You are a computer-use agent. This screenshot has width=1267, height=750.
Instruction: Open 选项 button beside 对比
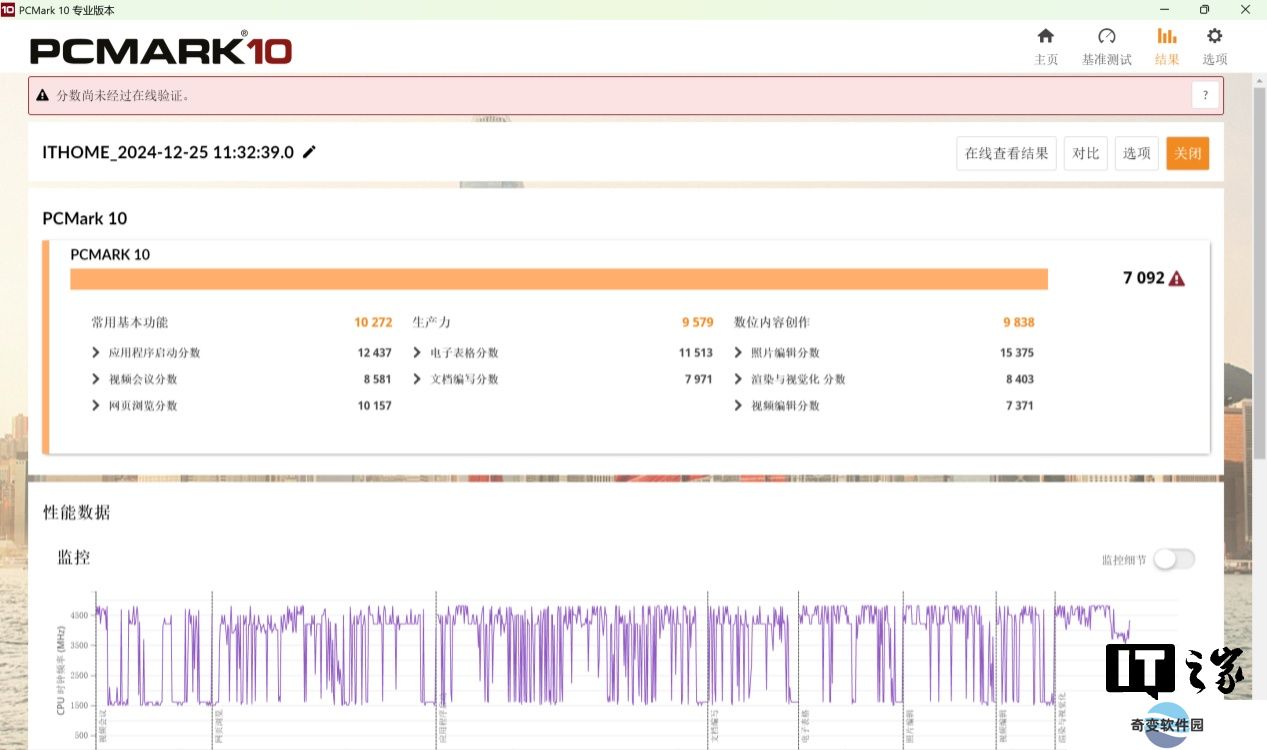(x=1136, y=153)
